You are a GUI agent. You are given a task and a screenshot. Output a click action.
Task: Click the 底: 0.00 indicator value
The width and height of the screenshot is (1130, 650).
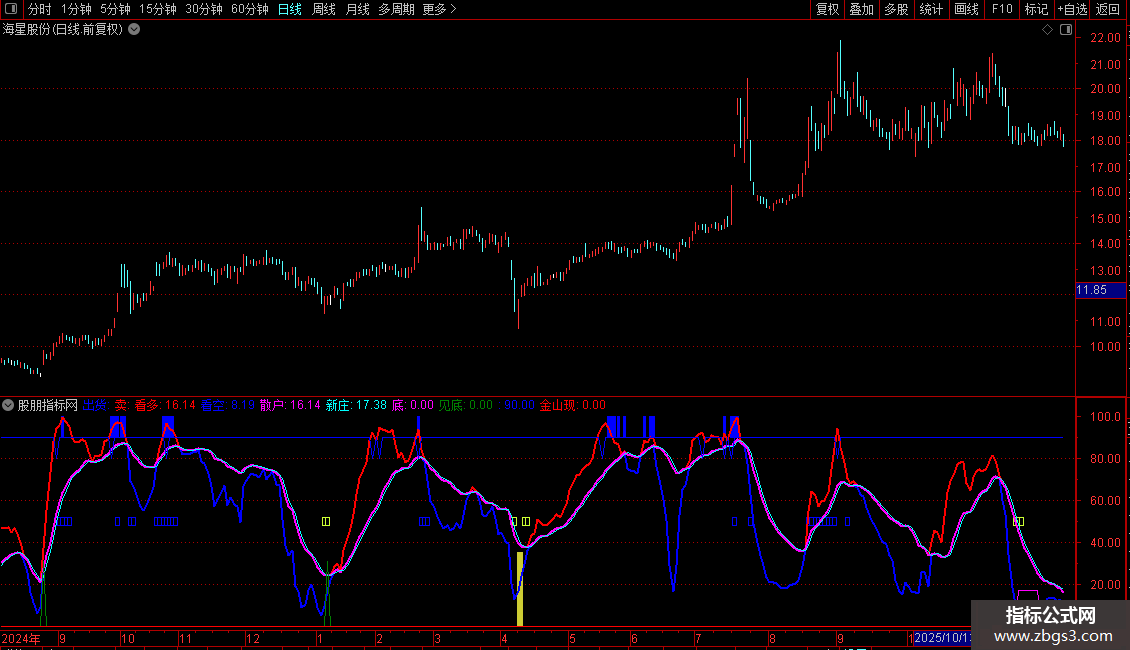[413, 405]
